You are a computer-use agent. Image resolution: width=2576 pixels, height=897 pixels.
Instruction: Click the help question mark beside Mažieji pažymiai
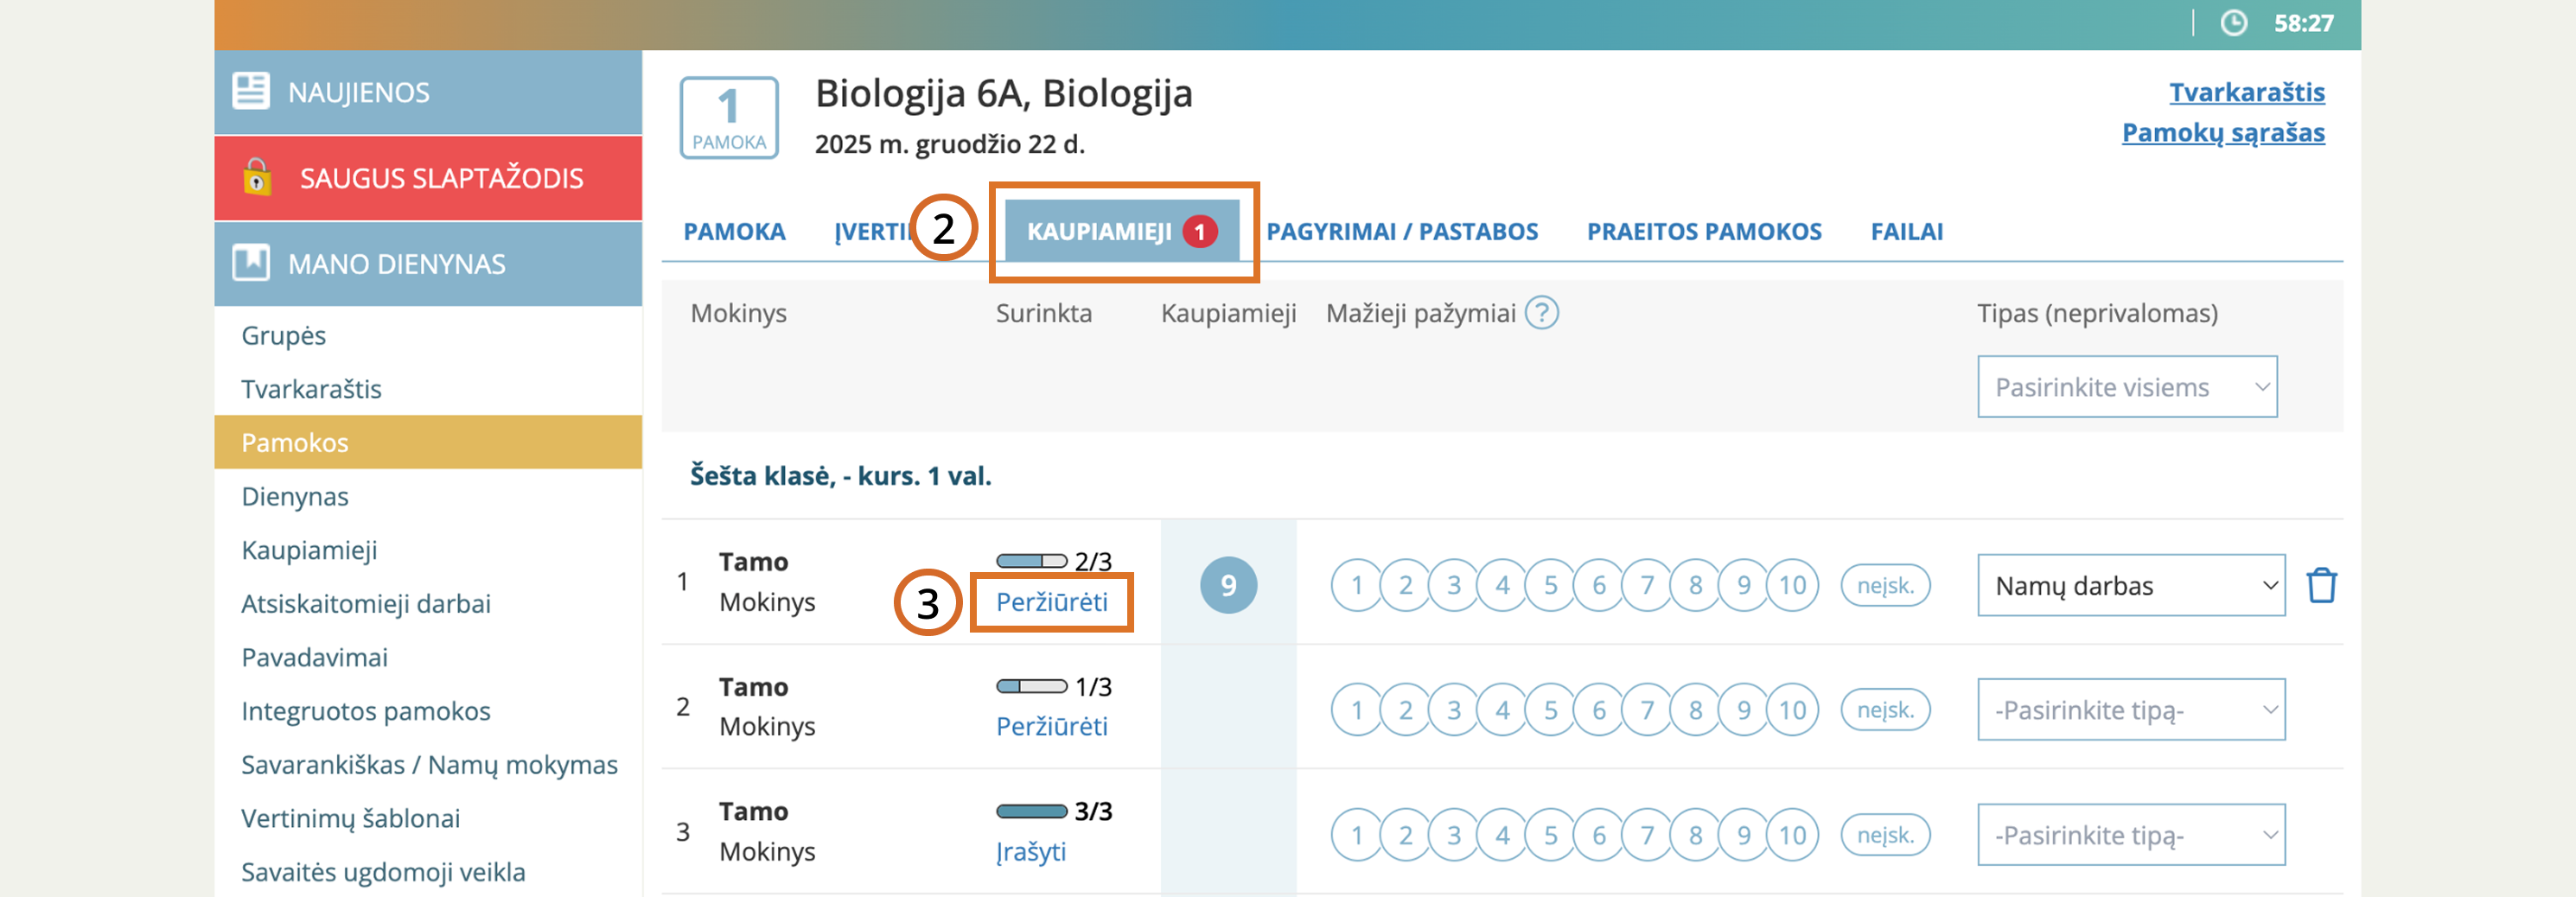click(1541, 313)
